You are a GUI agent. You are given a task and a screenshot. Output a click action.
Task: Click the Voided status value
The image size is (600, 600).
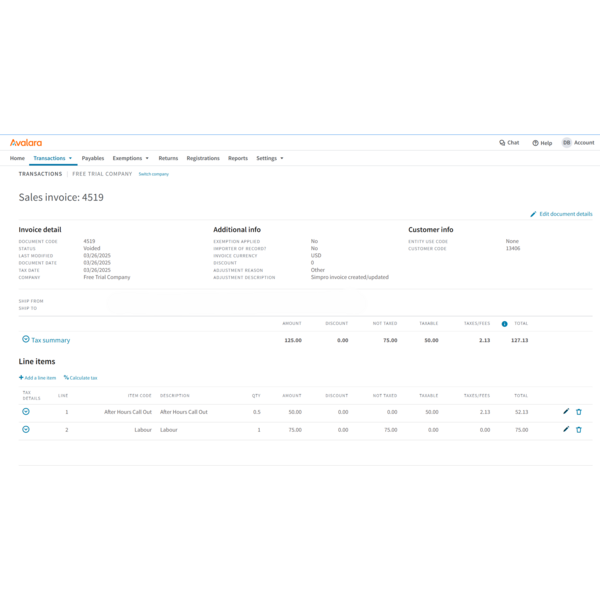point(92,248)
